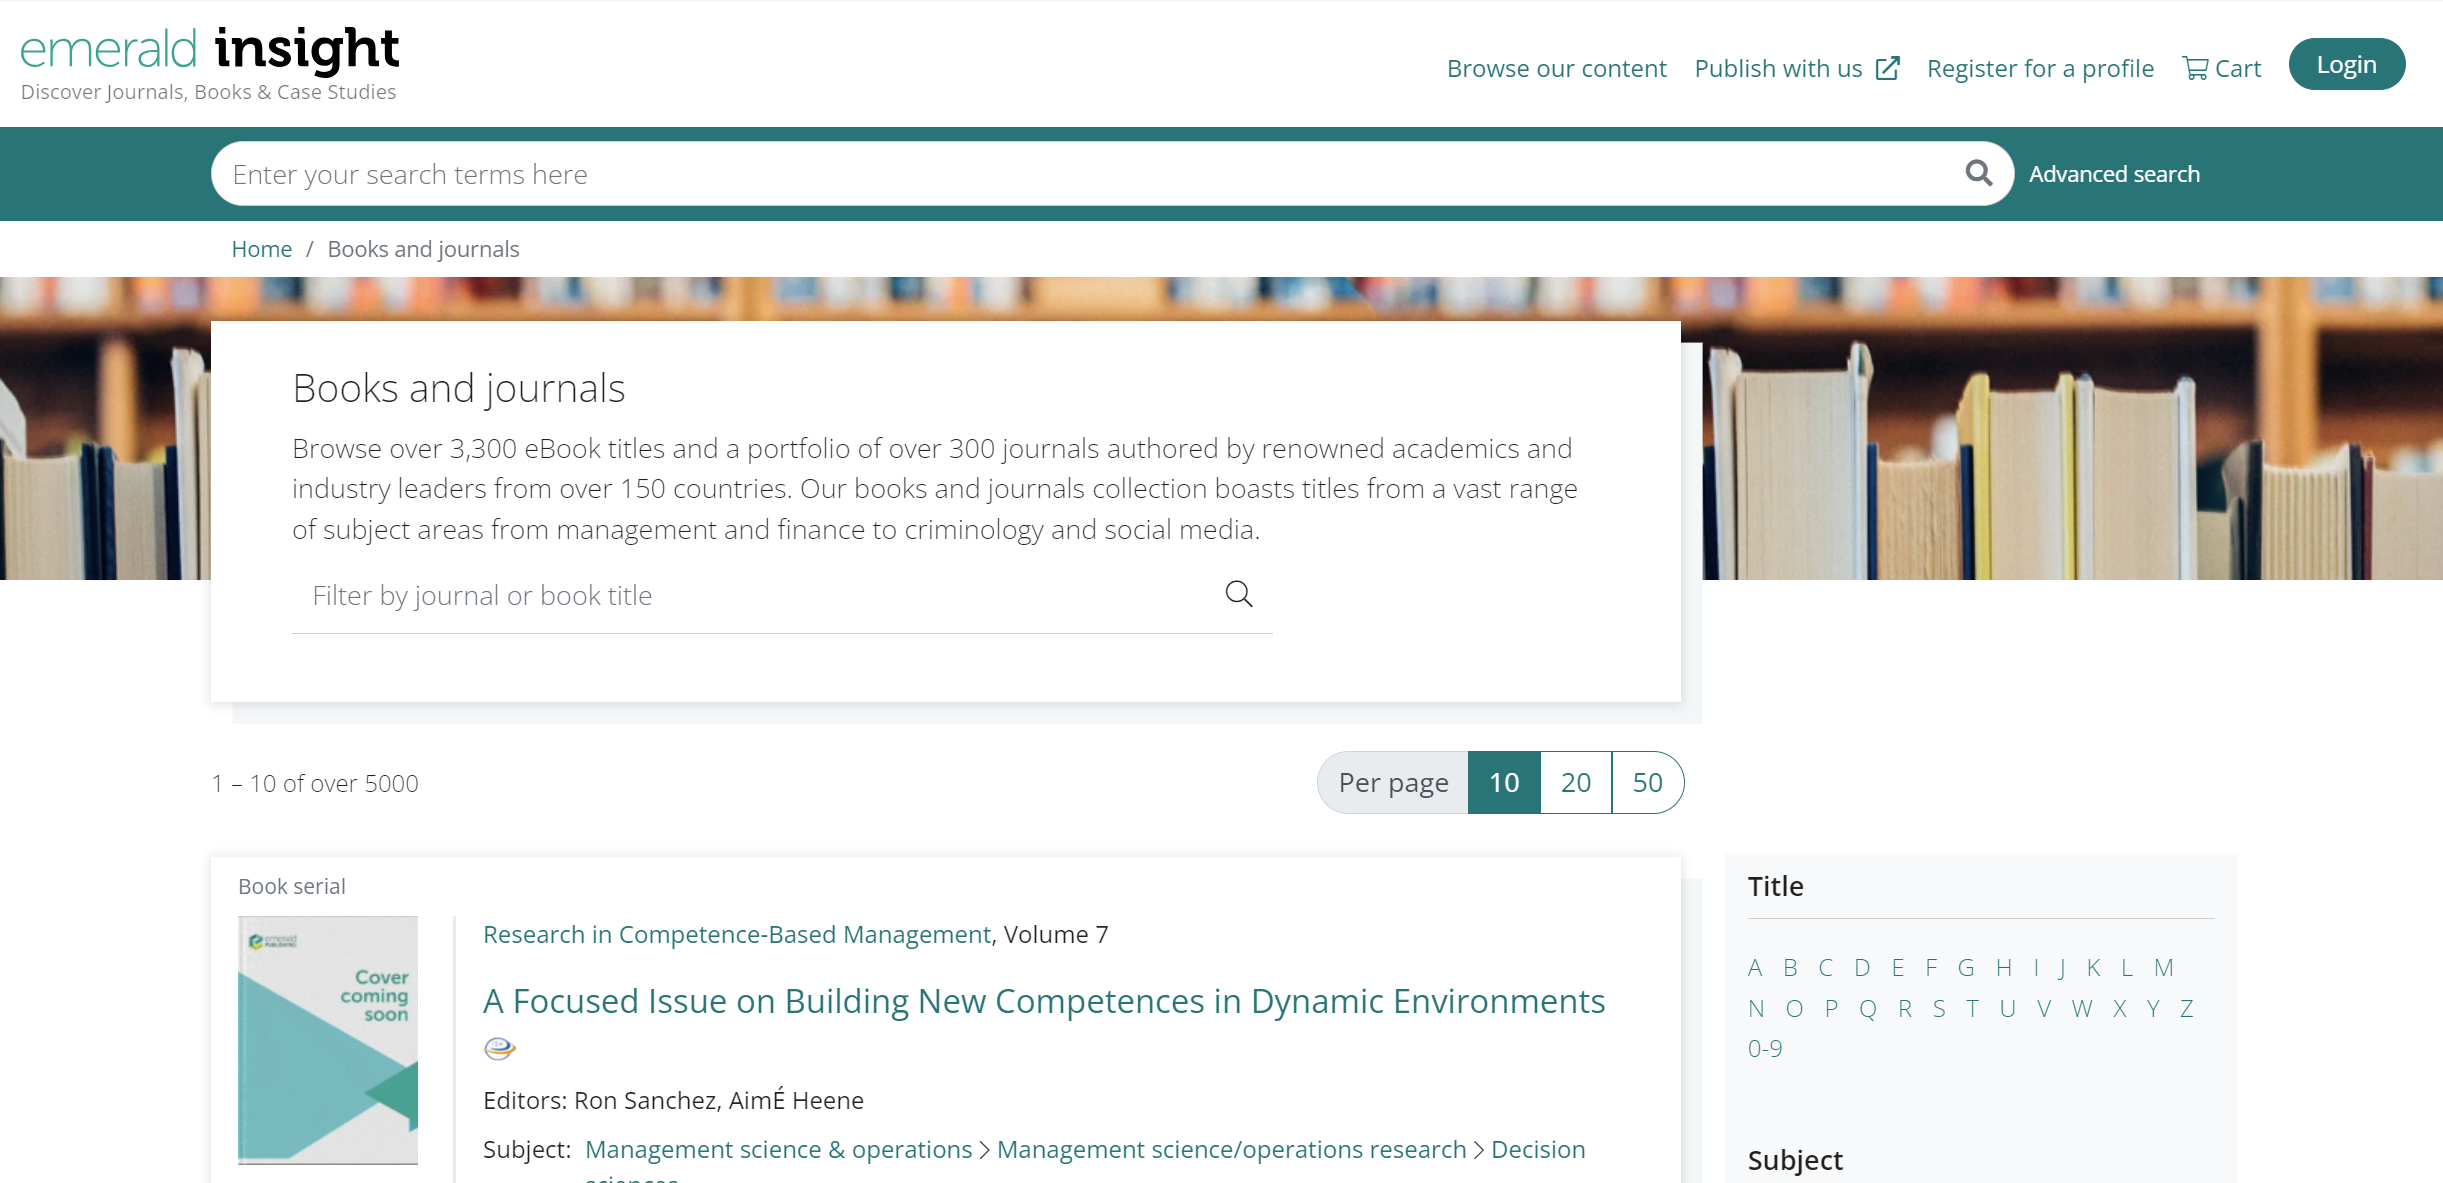Filter titles by letter D
This screenshot has width=2443, height=1183.
(x=1862, y=968)
